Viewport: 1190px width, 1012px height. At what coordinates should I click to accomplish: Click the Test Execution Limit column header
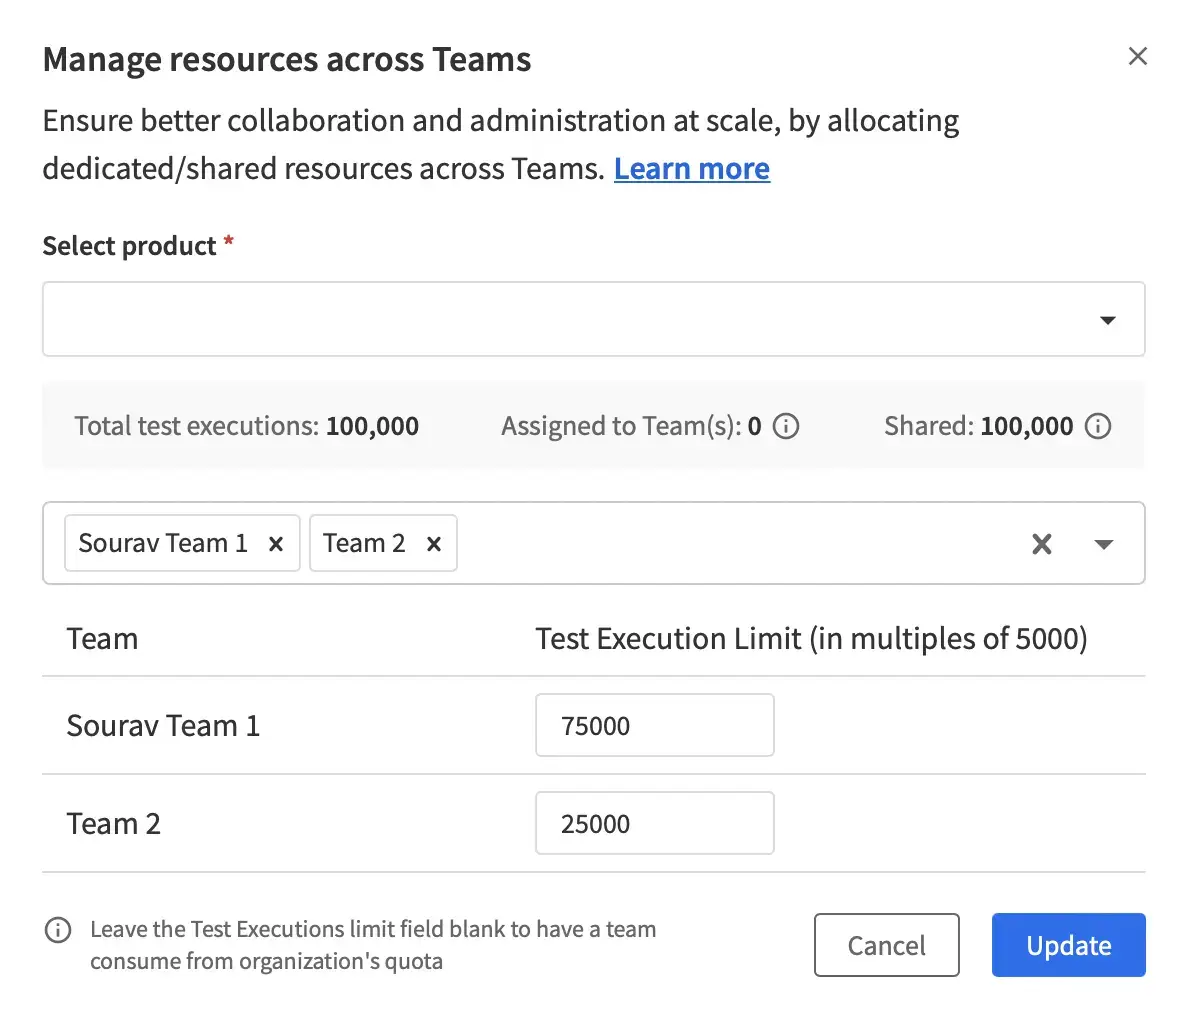810,639
